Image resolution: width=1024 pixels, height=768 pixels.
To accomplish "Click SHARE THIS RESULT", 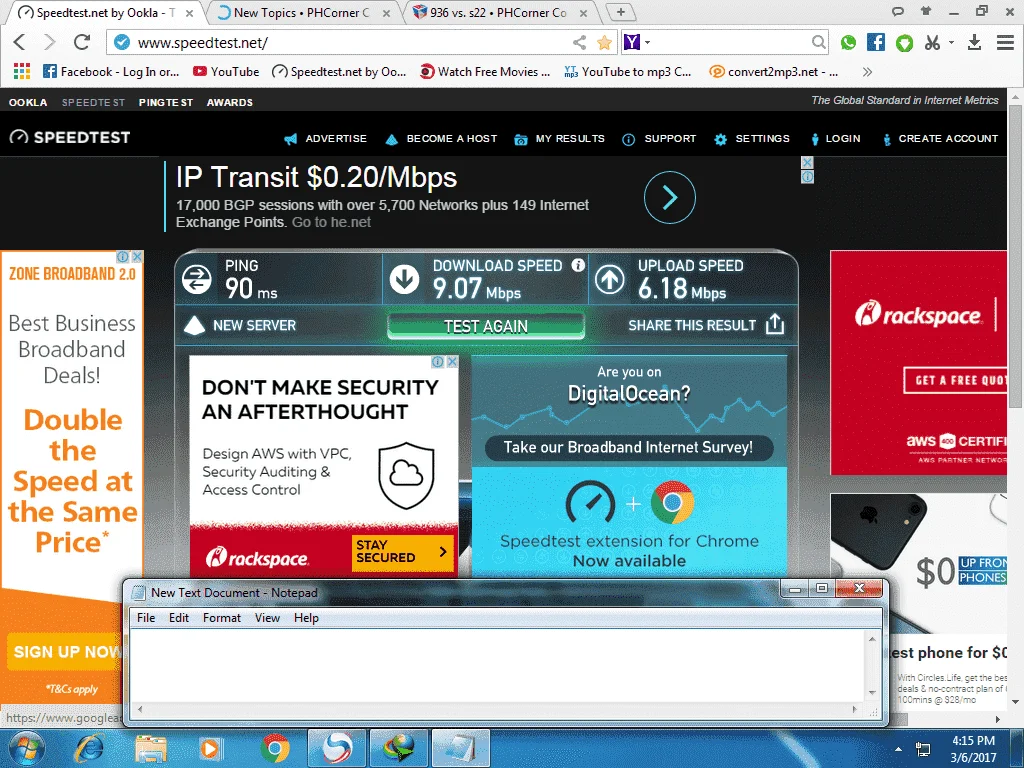I will pos(706,325).
